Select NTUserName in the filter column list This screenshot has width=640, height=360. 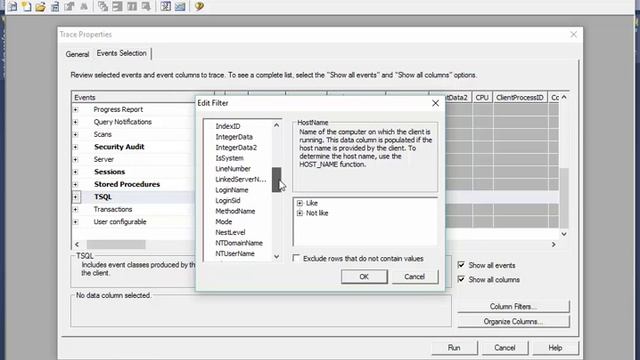pos(235,254)
